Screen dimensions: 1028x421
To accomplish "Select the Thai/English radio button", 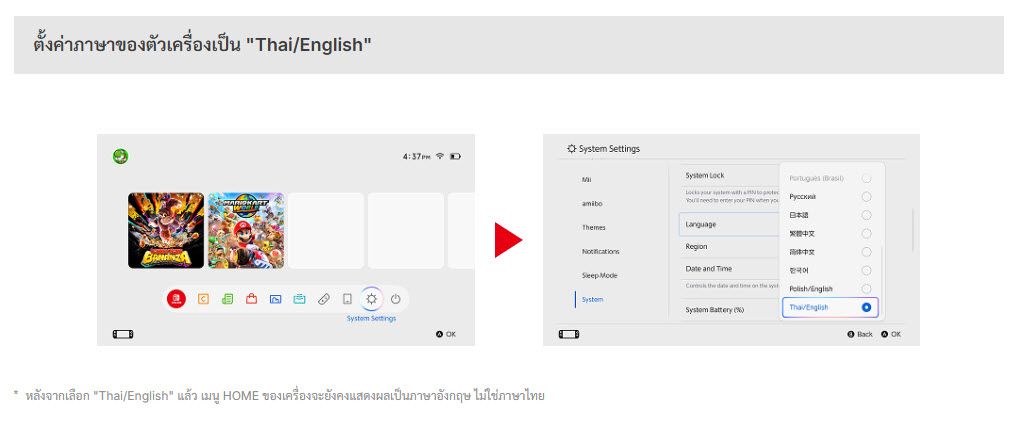I will (866, 307).
